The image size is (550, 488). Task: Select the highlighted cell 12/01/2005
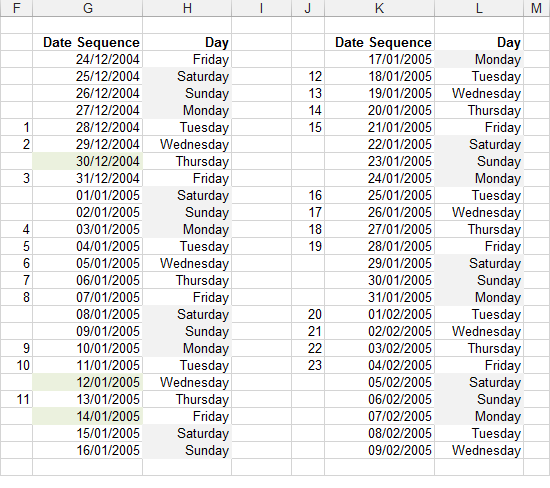[87, 382]
